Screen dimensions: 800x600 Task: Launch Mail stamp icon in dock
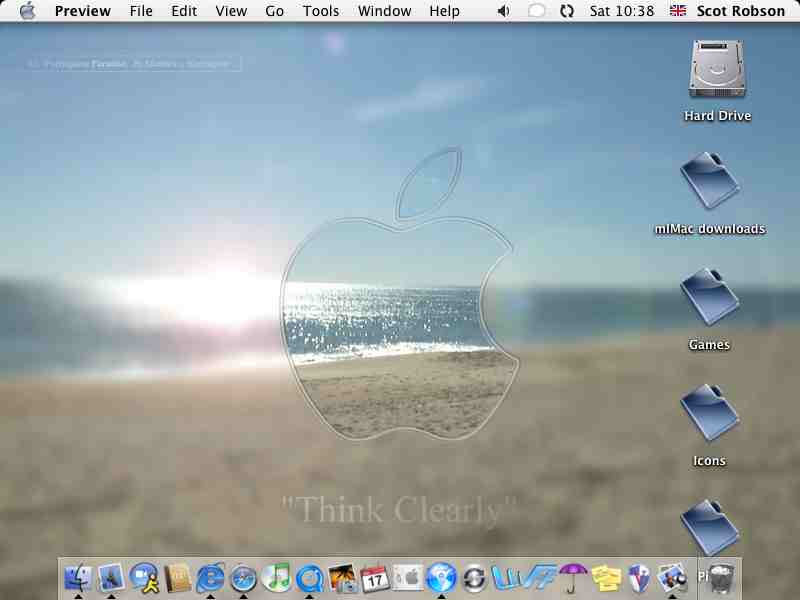pyautogui.click(x=111, y=578)
